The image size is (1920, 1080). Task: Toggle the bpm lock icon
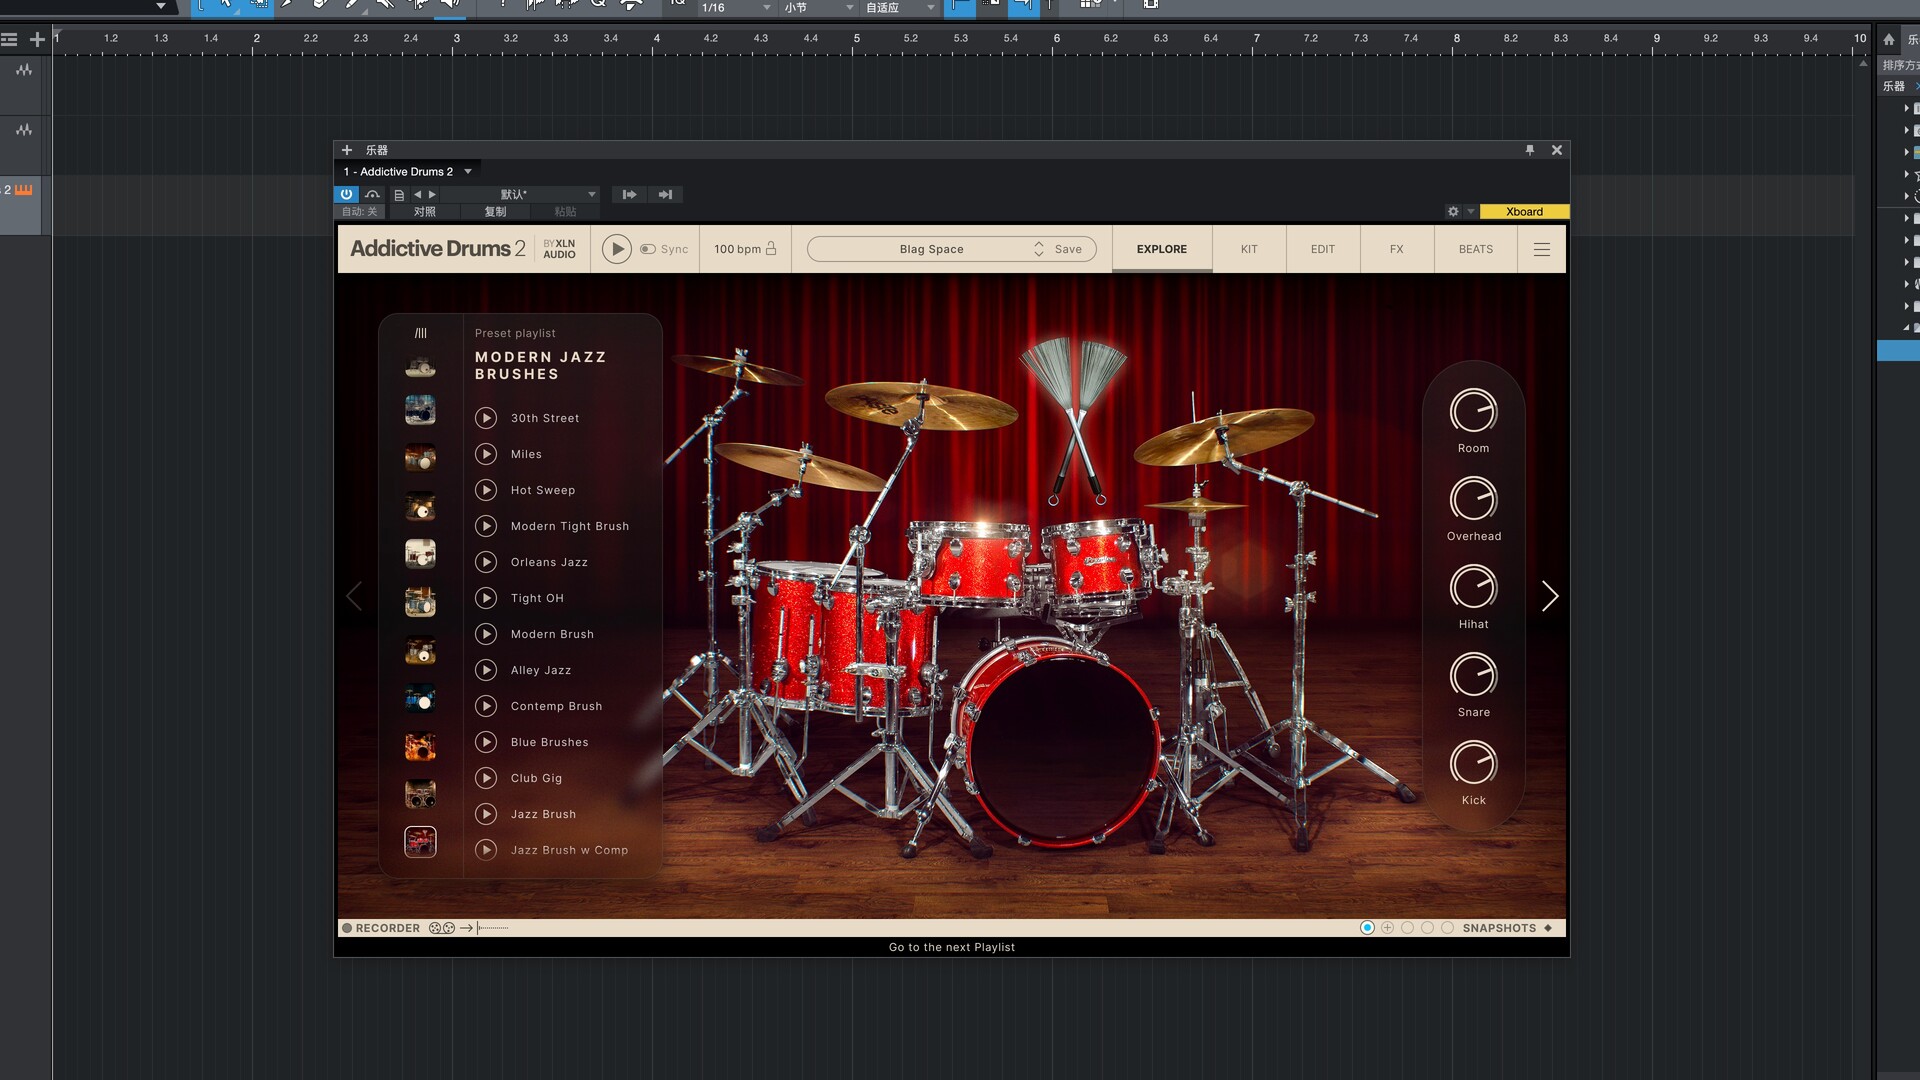(771, 249)
